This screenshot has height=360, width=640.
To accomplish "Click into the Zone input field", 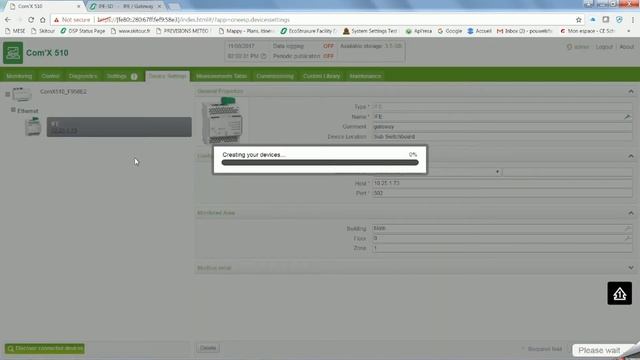I will point(502,248).
